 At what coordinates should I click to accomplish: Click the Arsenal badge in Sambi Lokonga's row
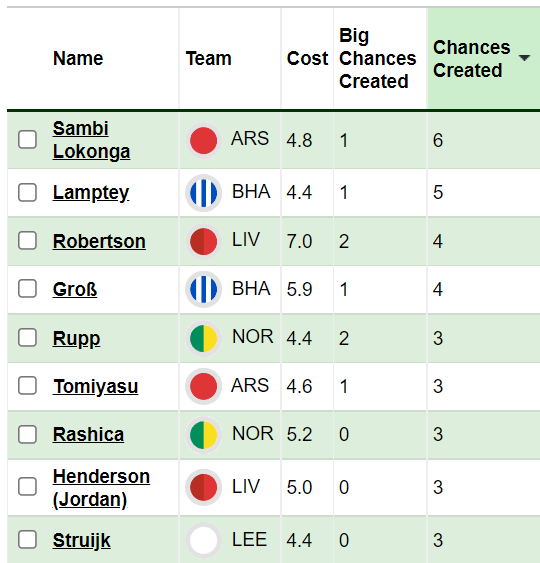click(x=203, y=140)
